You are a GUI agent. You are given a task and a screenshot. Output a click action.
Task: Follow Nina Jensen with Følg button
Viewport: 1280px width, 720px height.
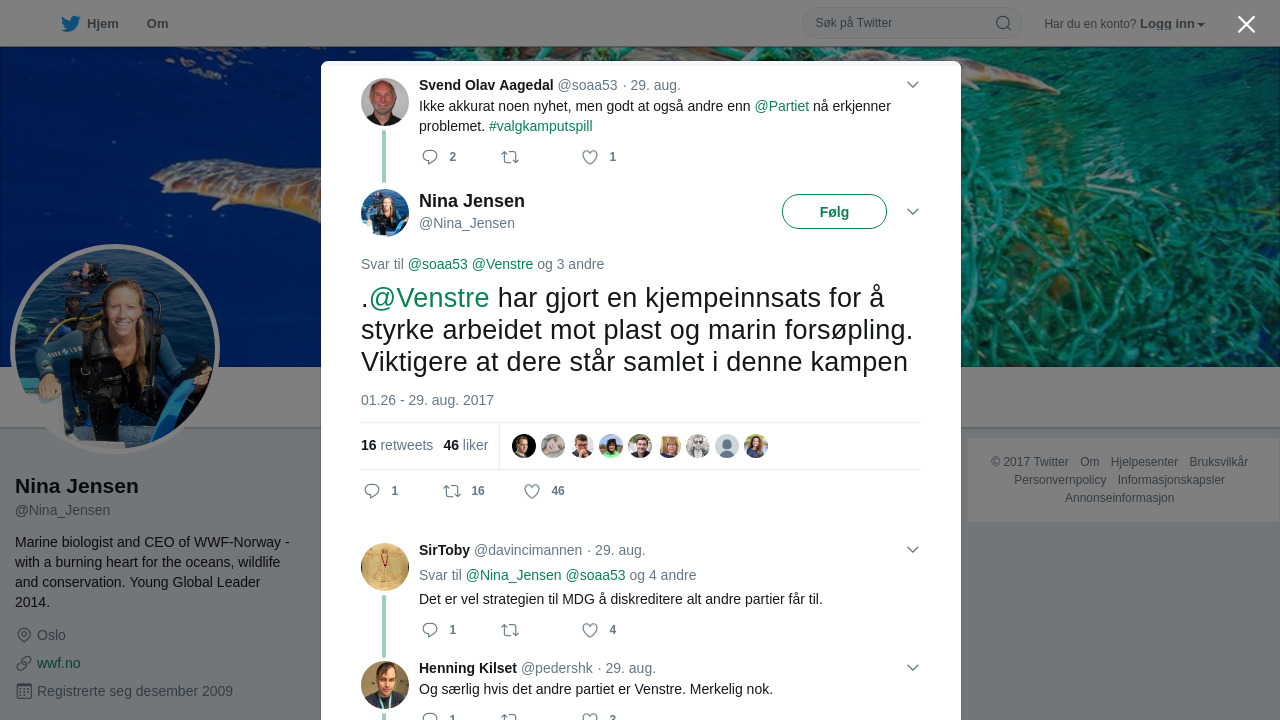[834, 212]
